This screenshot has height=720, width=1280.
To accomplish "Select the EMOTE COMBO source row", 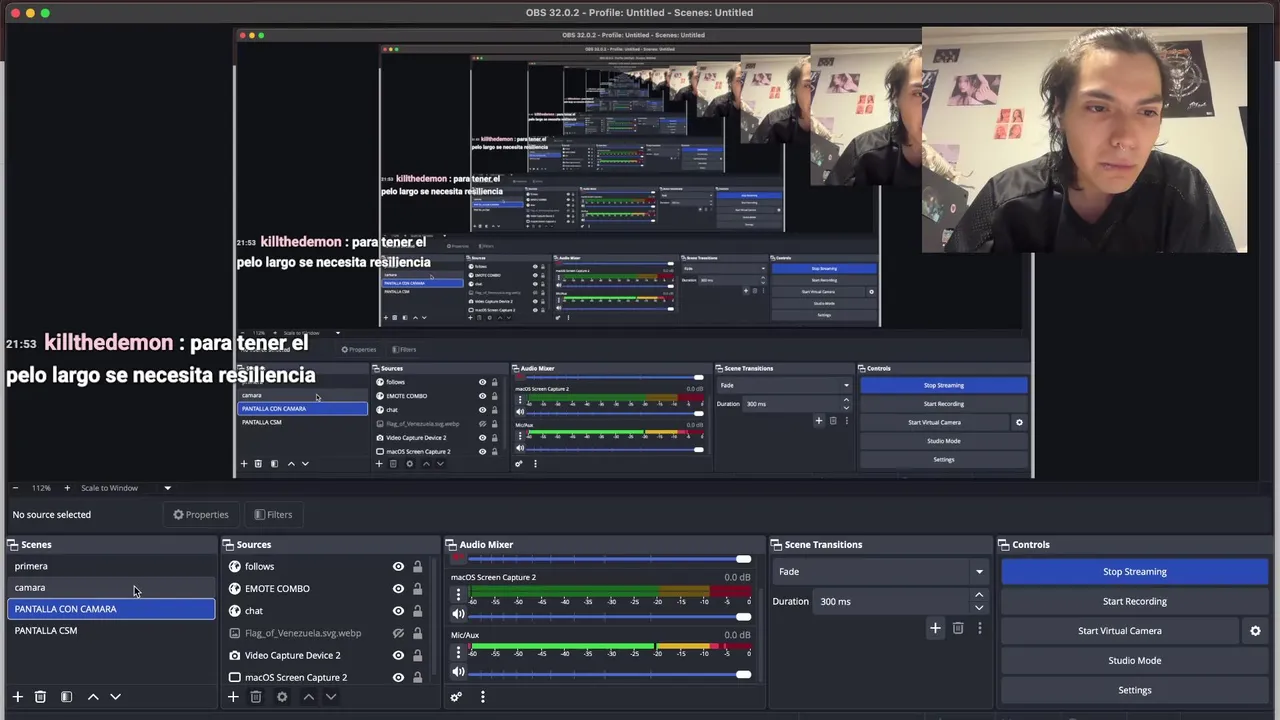I will point(328,589).
